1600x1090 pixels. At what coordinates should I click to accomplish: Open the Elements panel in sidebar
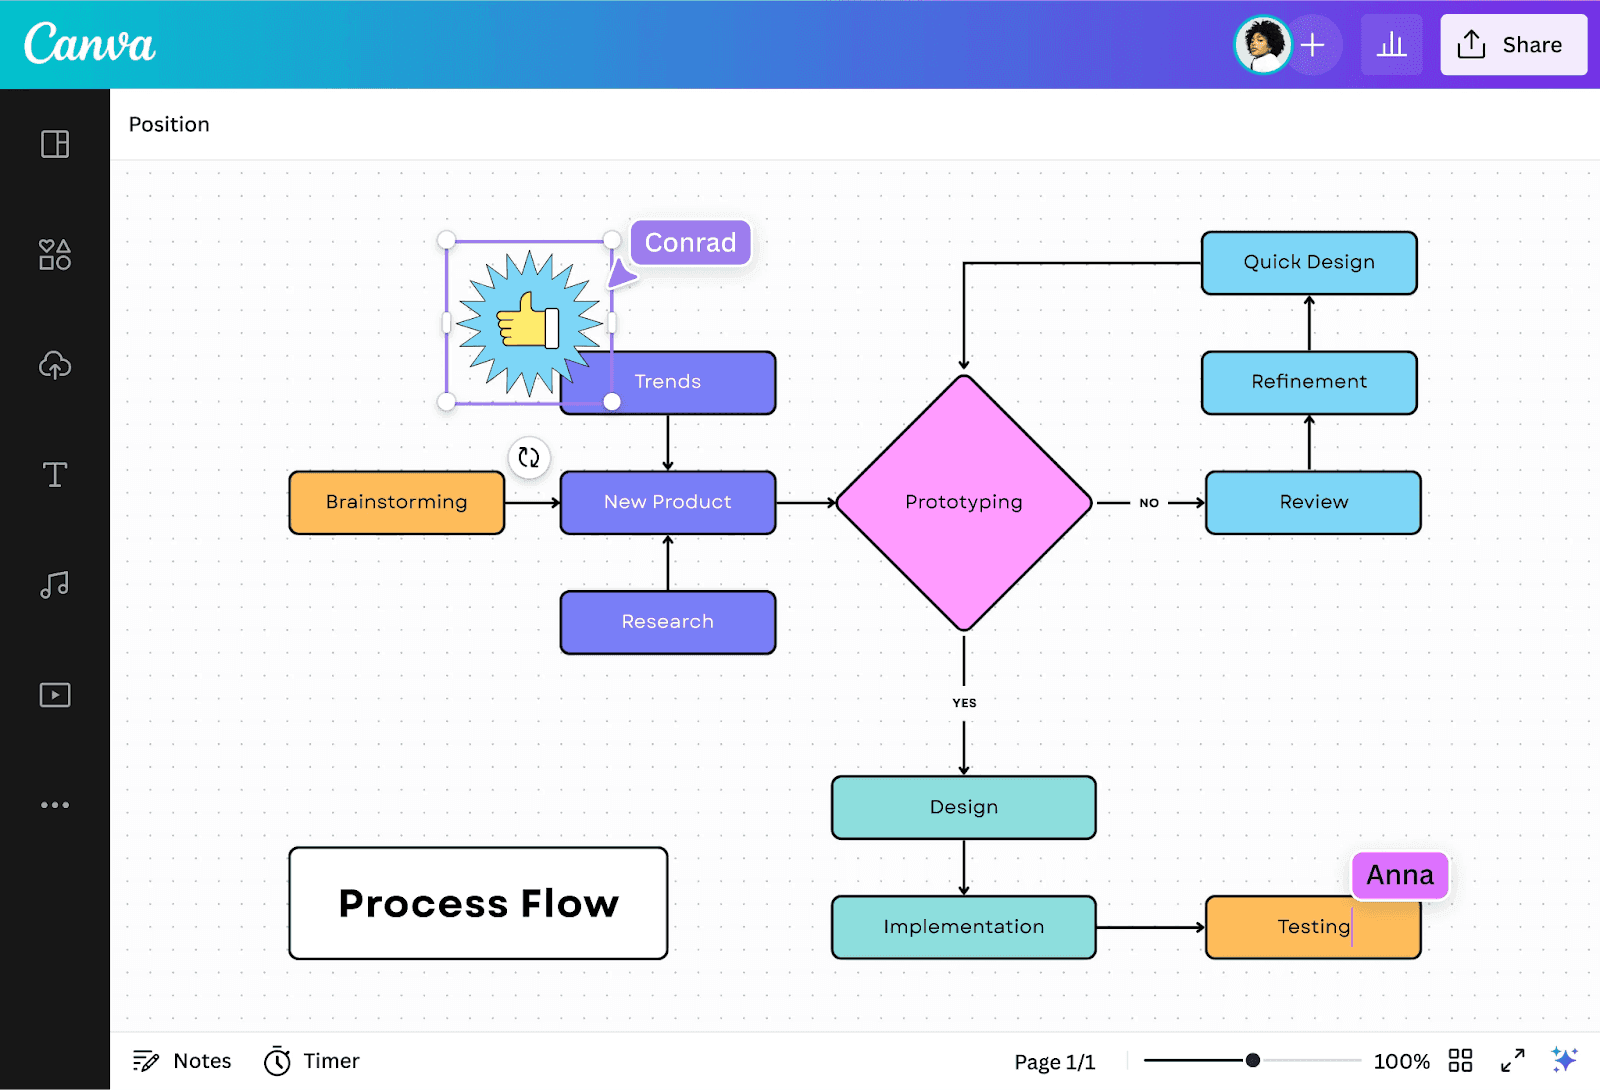pyautogui.click(x=55, y=254)
